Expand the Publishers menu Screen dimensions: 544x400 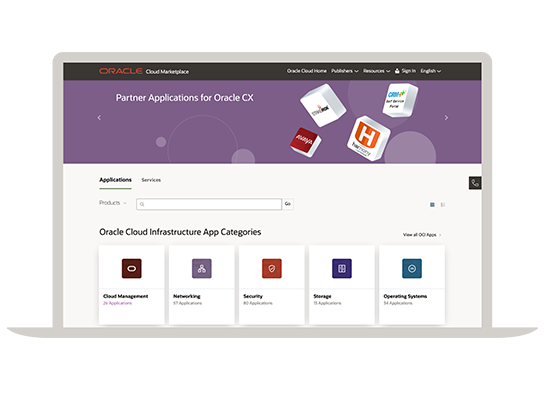(345, 71)
